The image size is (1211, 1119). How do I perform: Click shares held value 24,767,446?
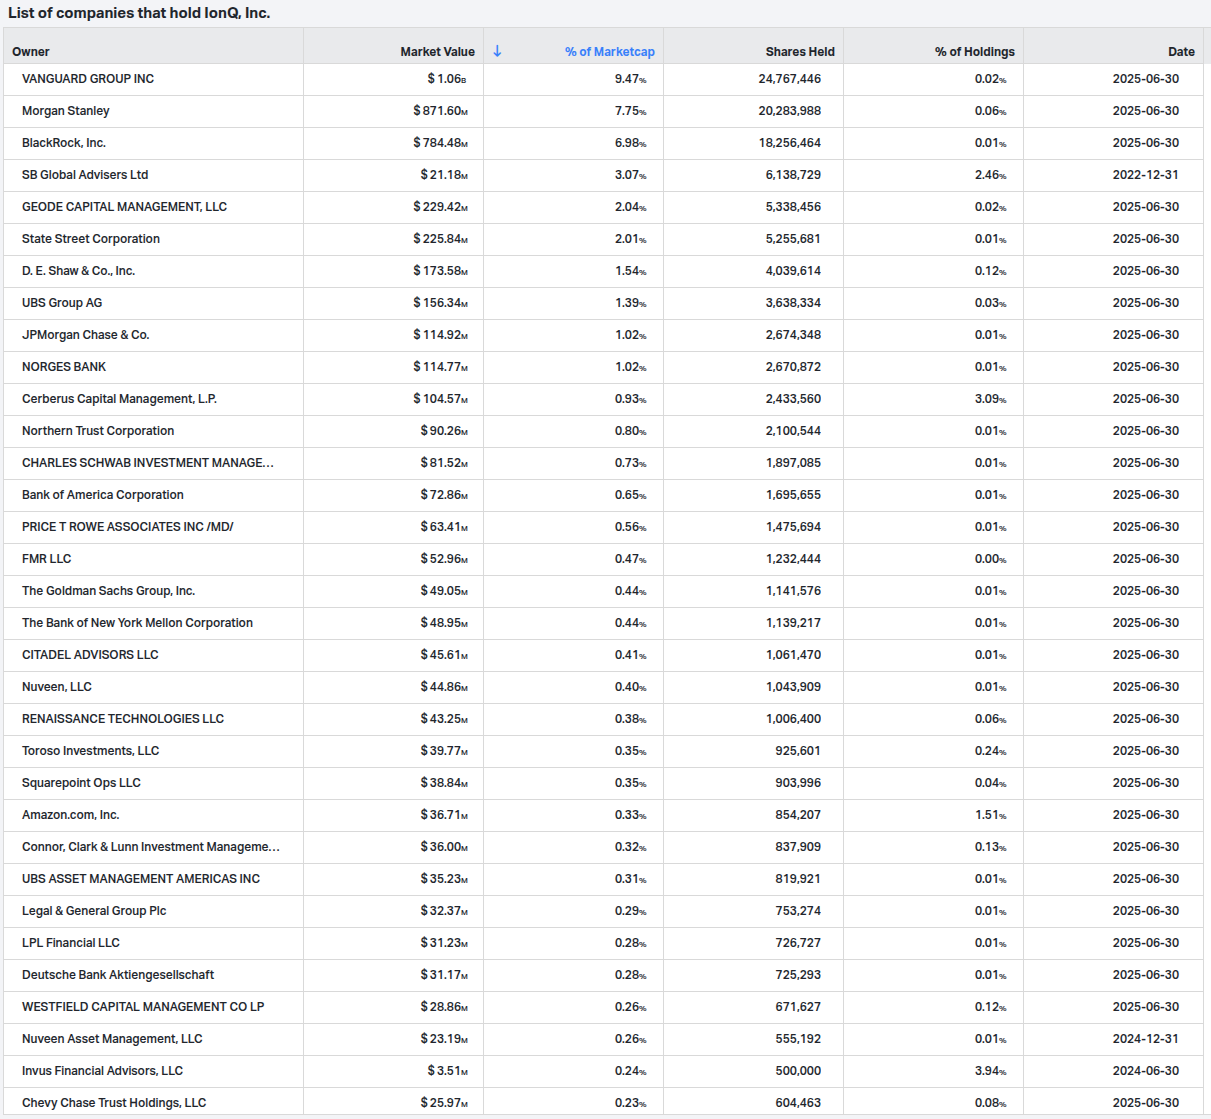tap(790, 79)
